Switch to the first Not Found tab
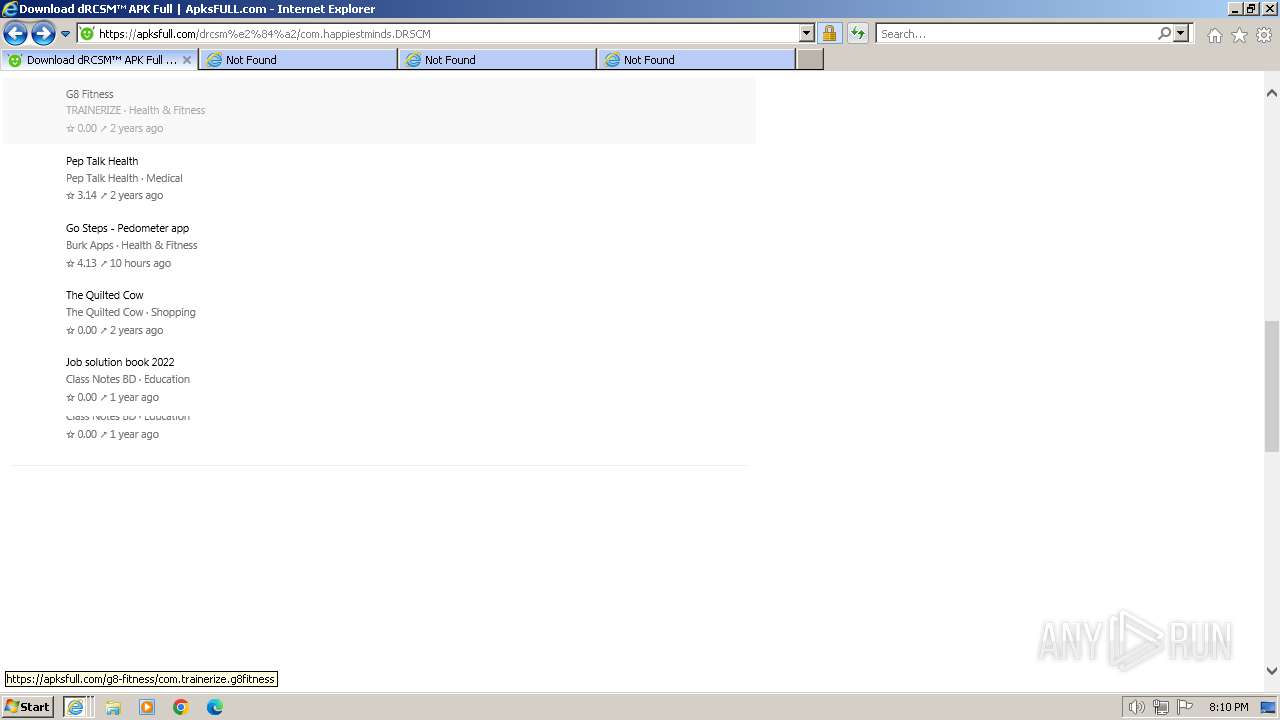The width and height of the screenshot is (1280, 720). (298, 60)
